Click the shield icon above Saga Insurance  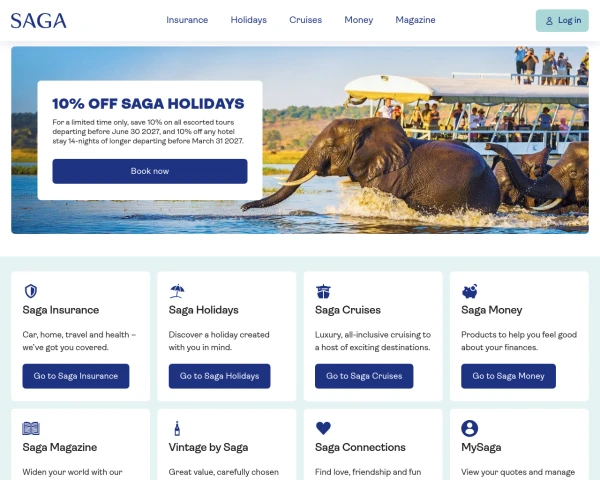[31, 291]
